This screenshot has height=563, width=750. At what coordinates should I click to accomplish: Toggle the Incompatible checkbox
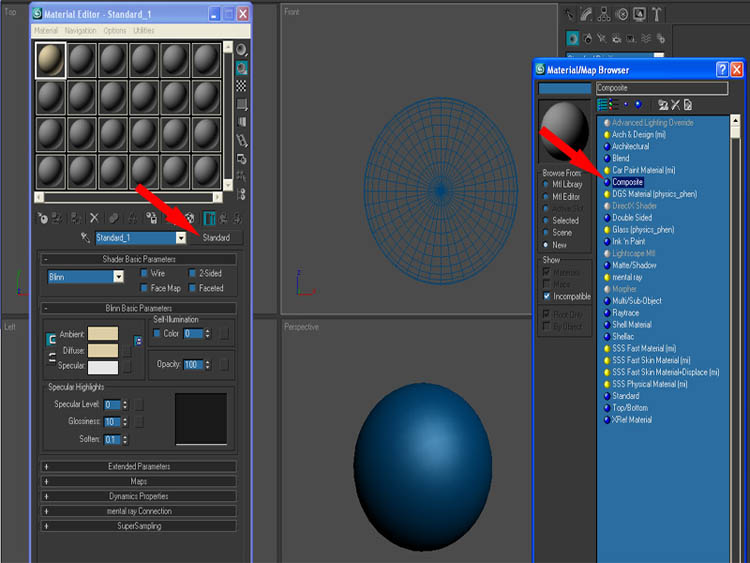(x=546, y=296)
